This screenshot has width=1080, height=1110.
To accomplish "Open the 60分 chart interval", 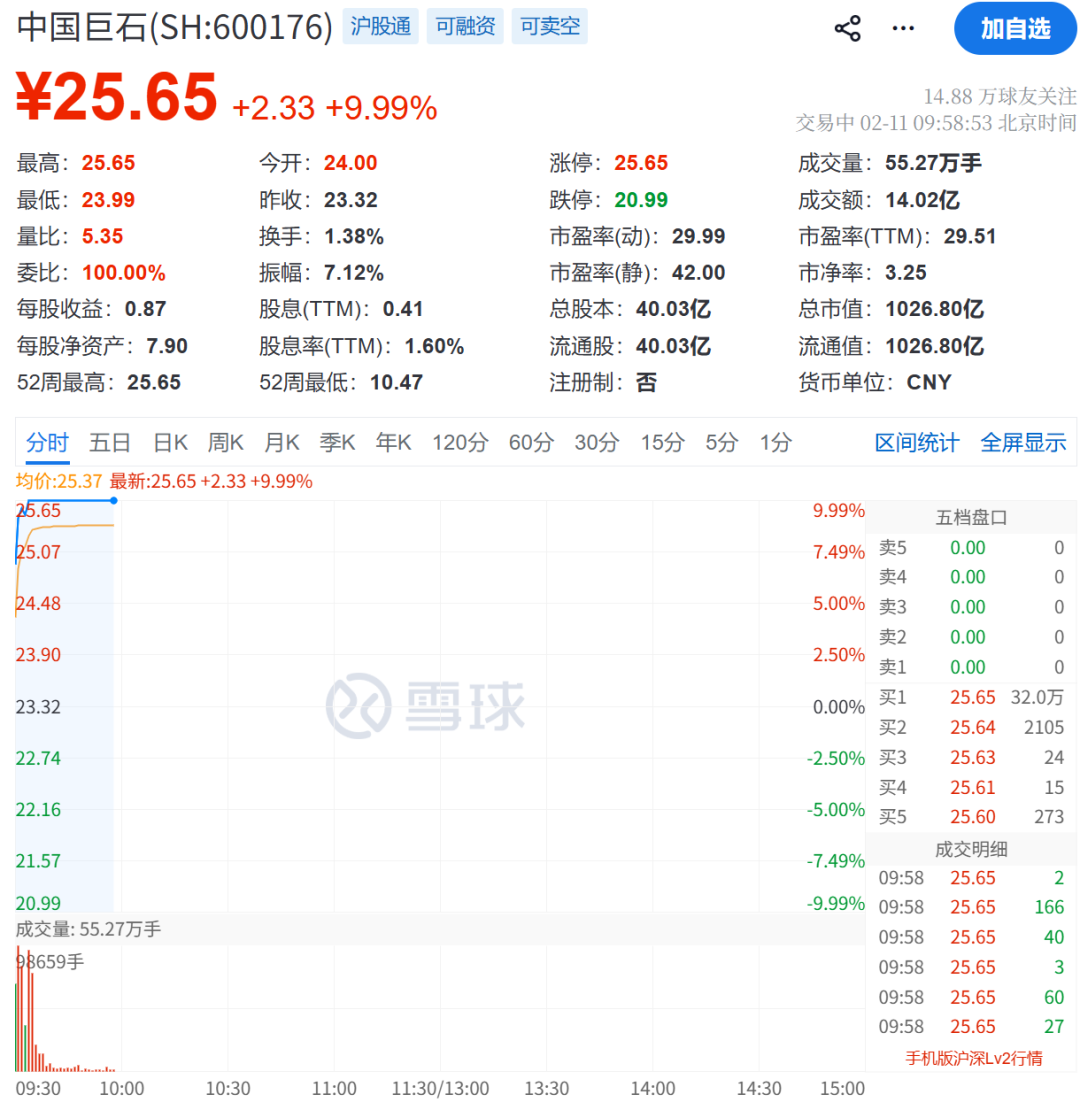I will tap(531, 443).
